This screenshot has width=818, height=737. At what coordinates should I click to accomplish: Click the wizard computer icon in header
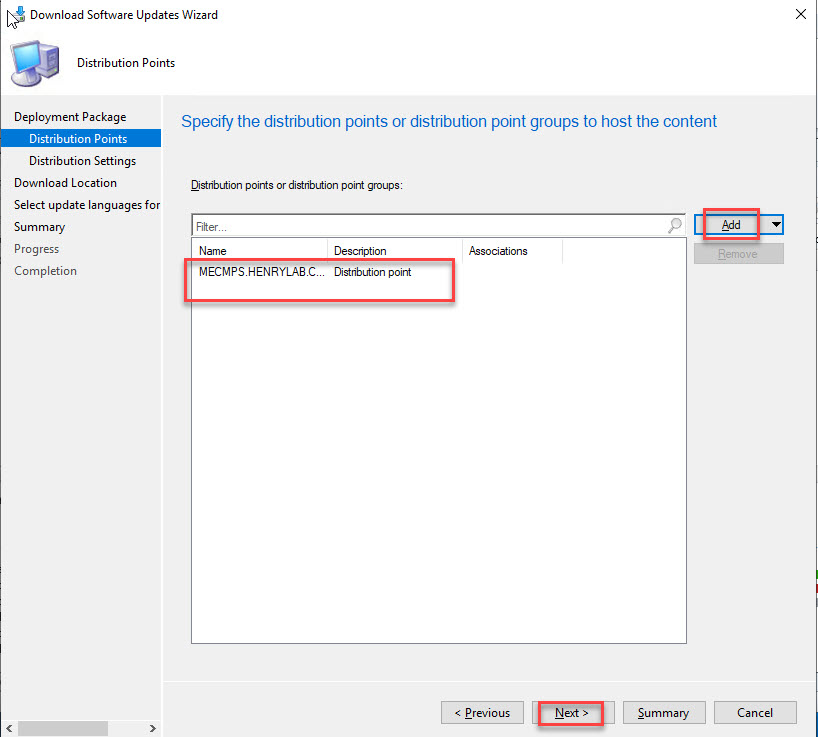tap(33, 63)
